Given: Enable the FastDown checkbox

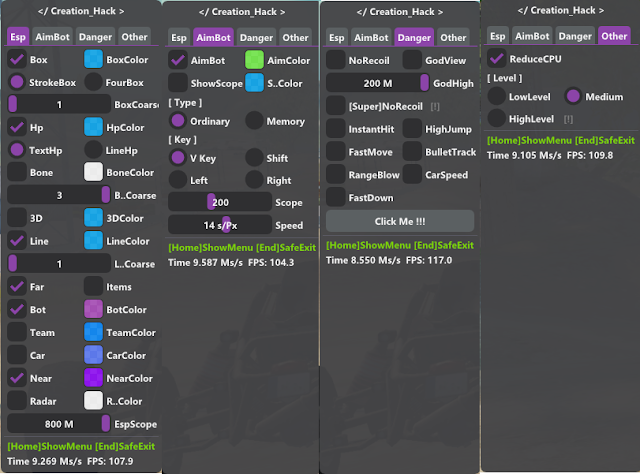Looking at the screenshot, I should click(x=336, y=198).
